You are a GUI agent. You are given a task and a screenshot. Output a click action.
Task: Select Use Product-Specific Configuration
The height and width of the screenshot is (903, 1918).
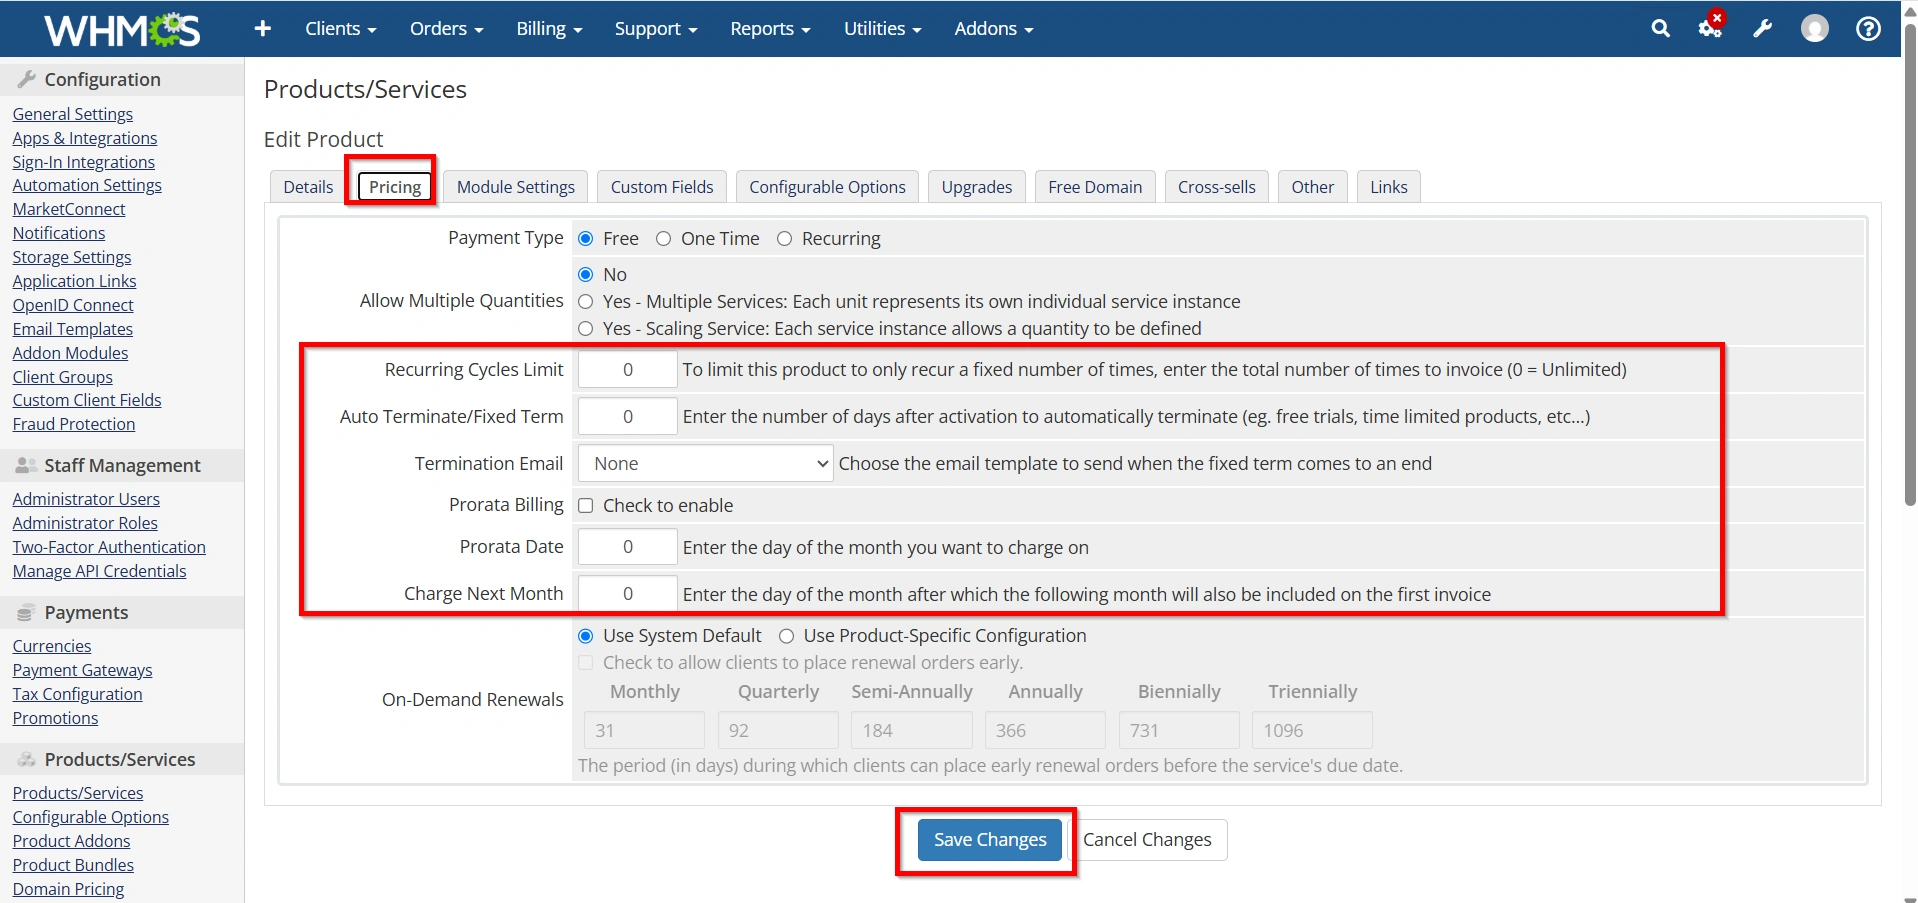(x=787, y=636)
